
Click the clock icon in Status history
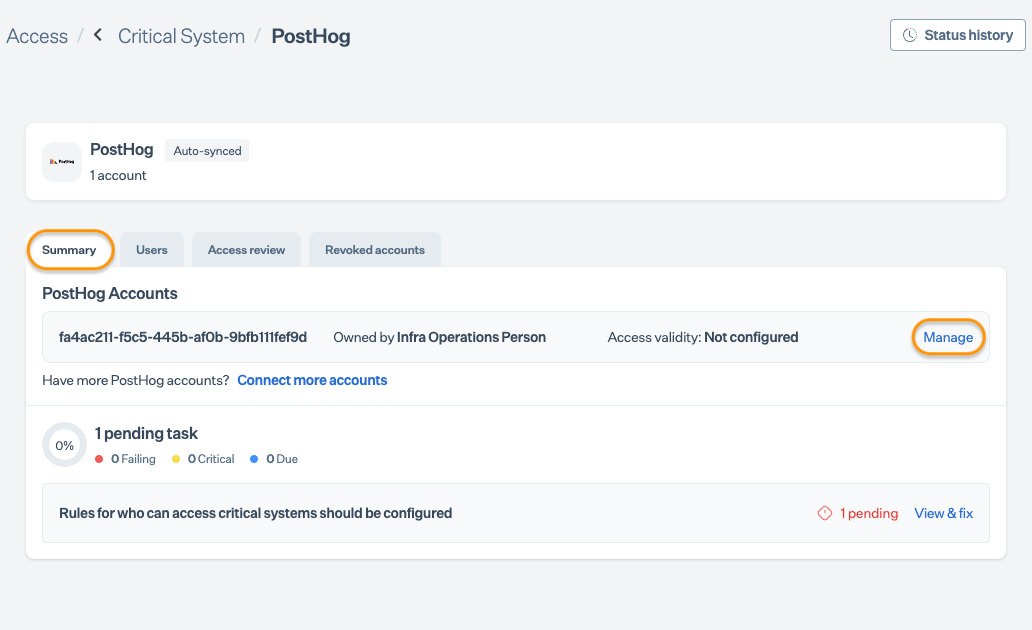(x=910, y=35)
